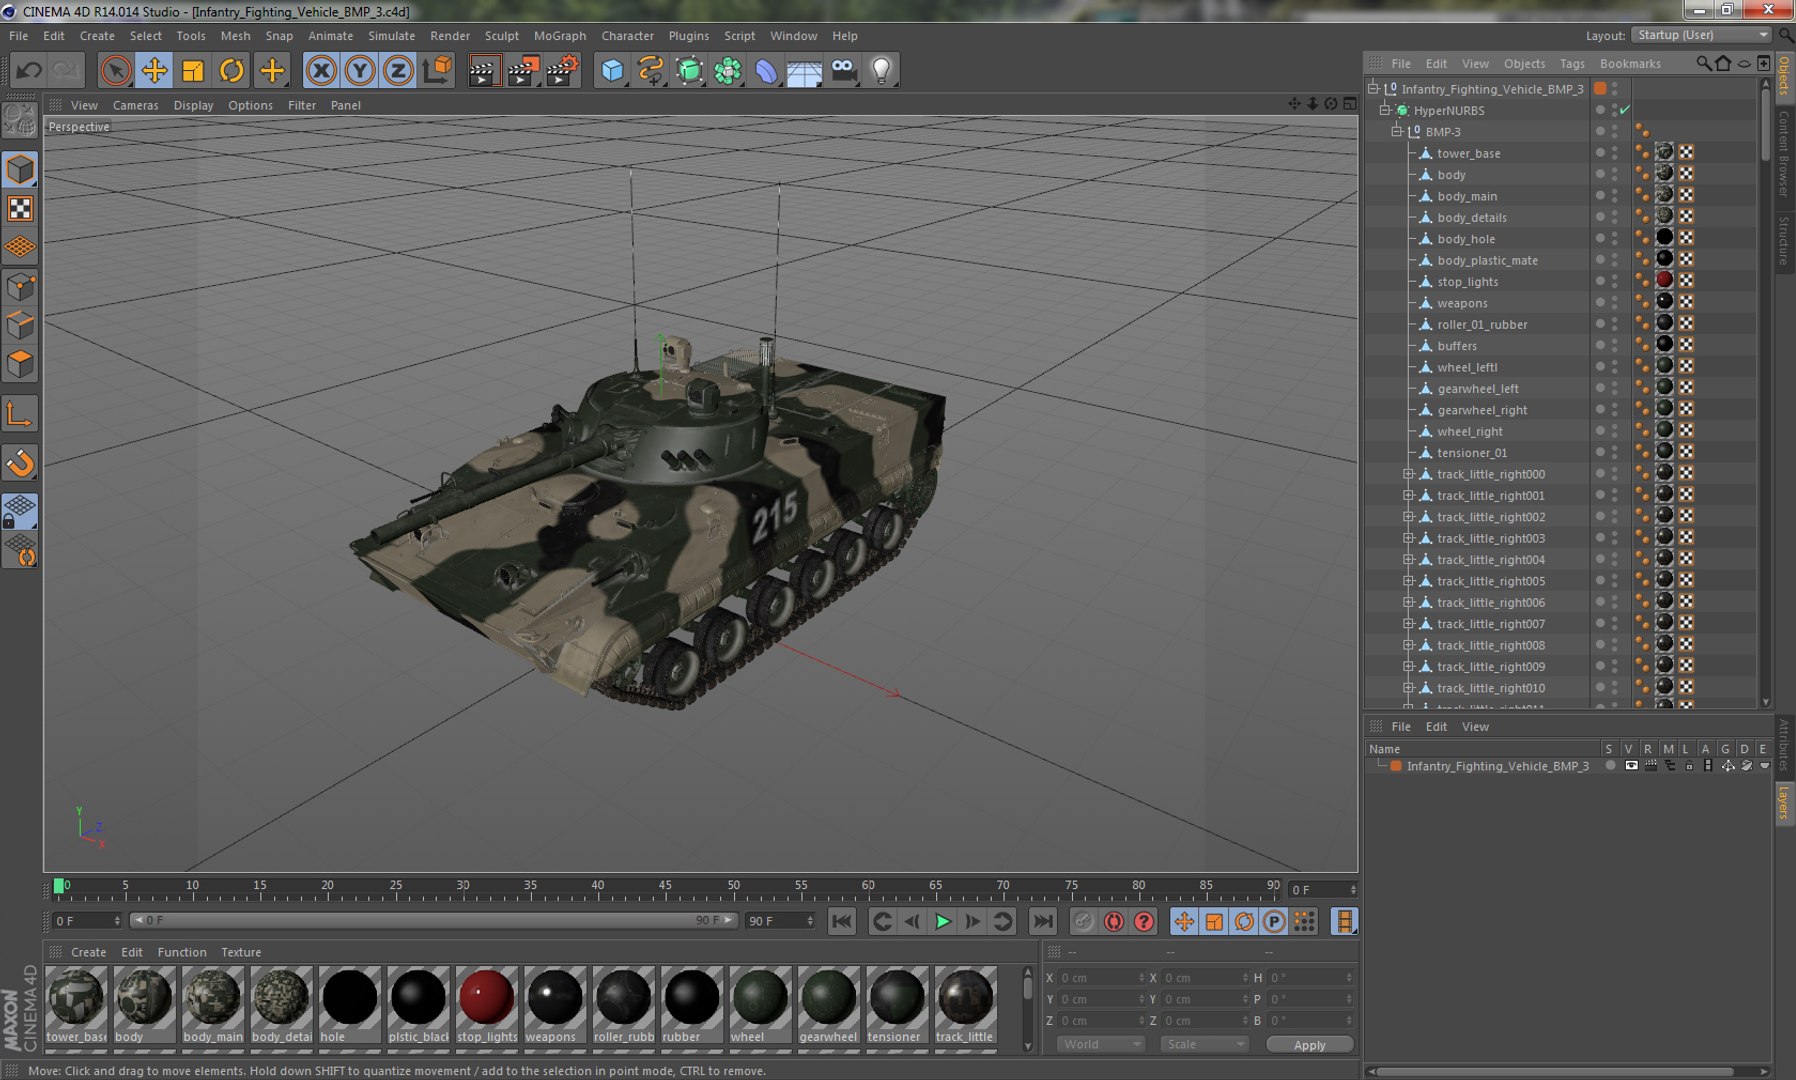Click timeline frame 45 marker
This screenshot has width=1796, height=1080.
665,886
